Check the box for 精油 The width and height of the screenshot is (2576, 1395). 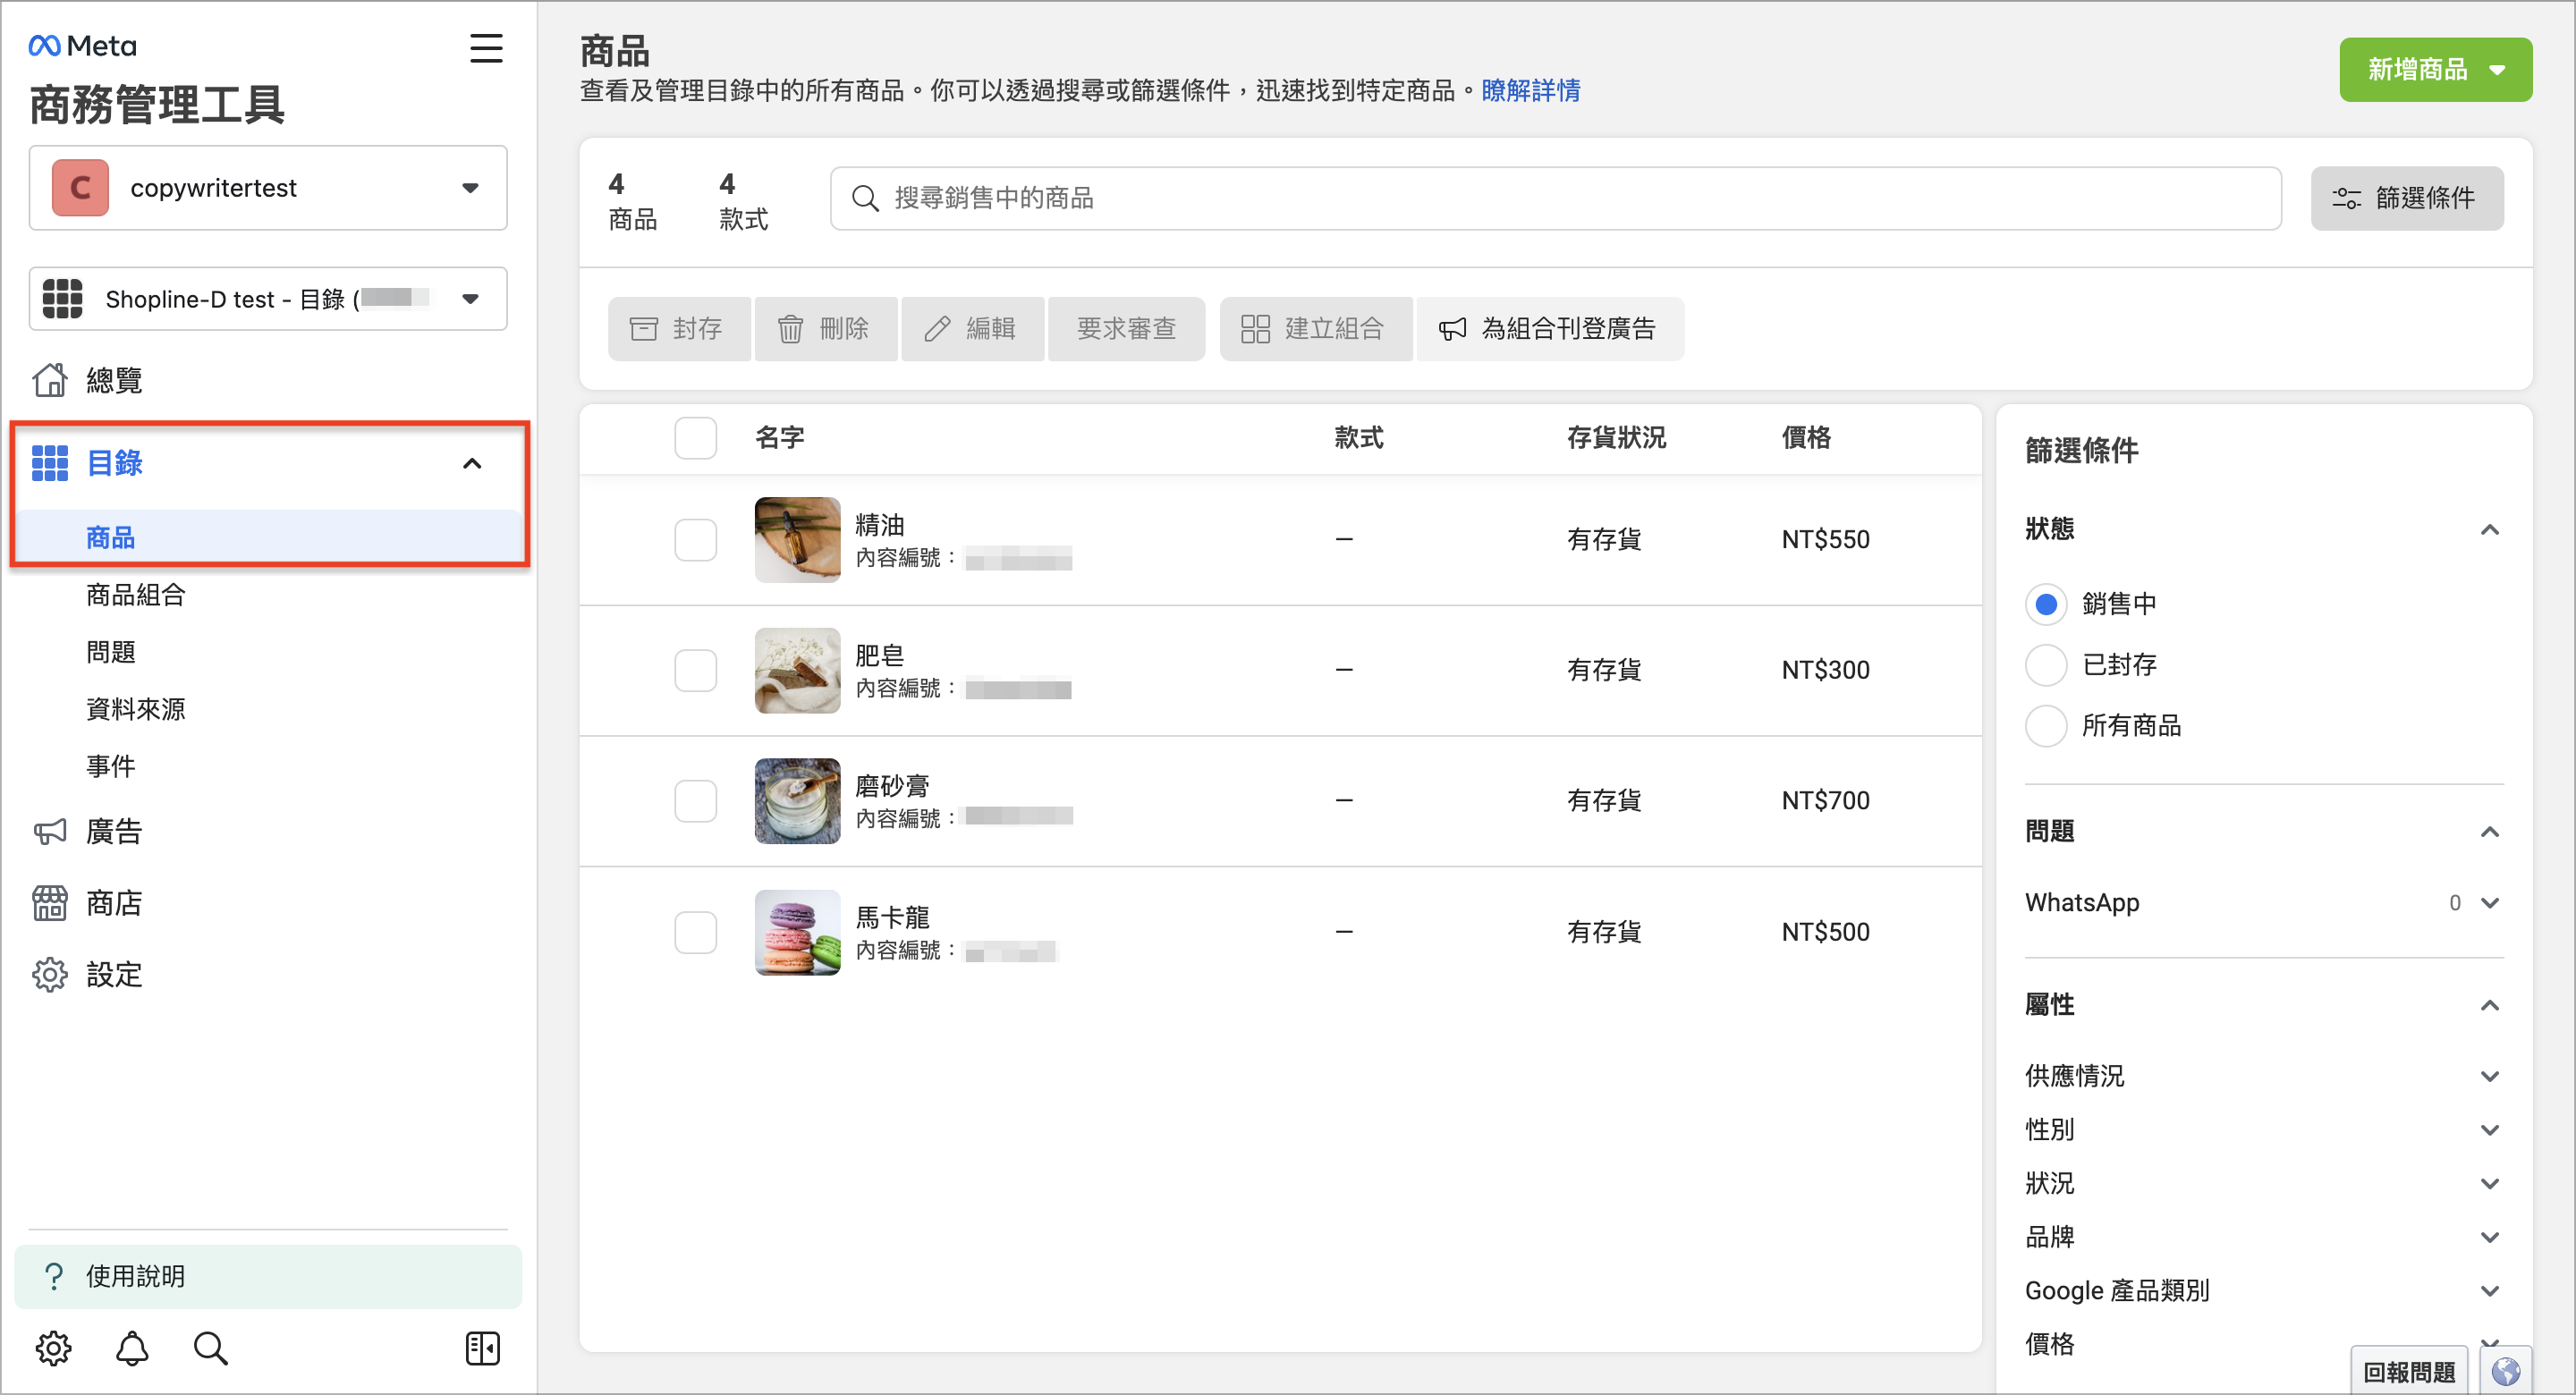point(696,540)
